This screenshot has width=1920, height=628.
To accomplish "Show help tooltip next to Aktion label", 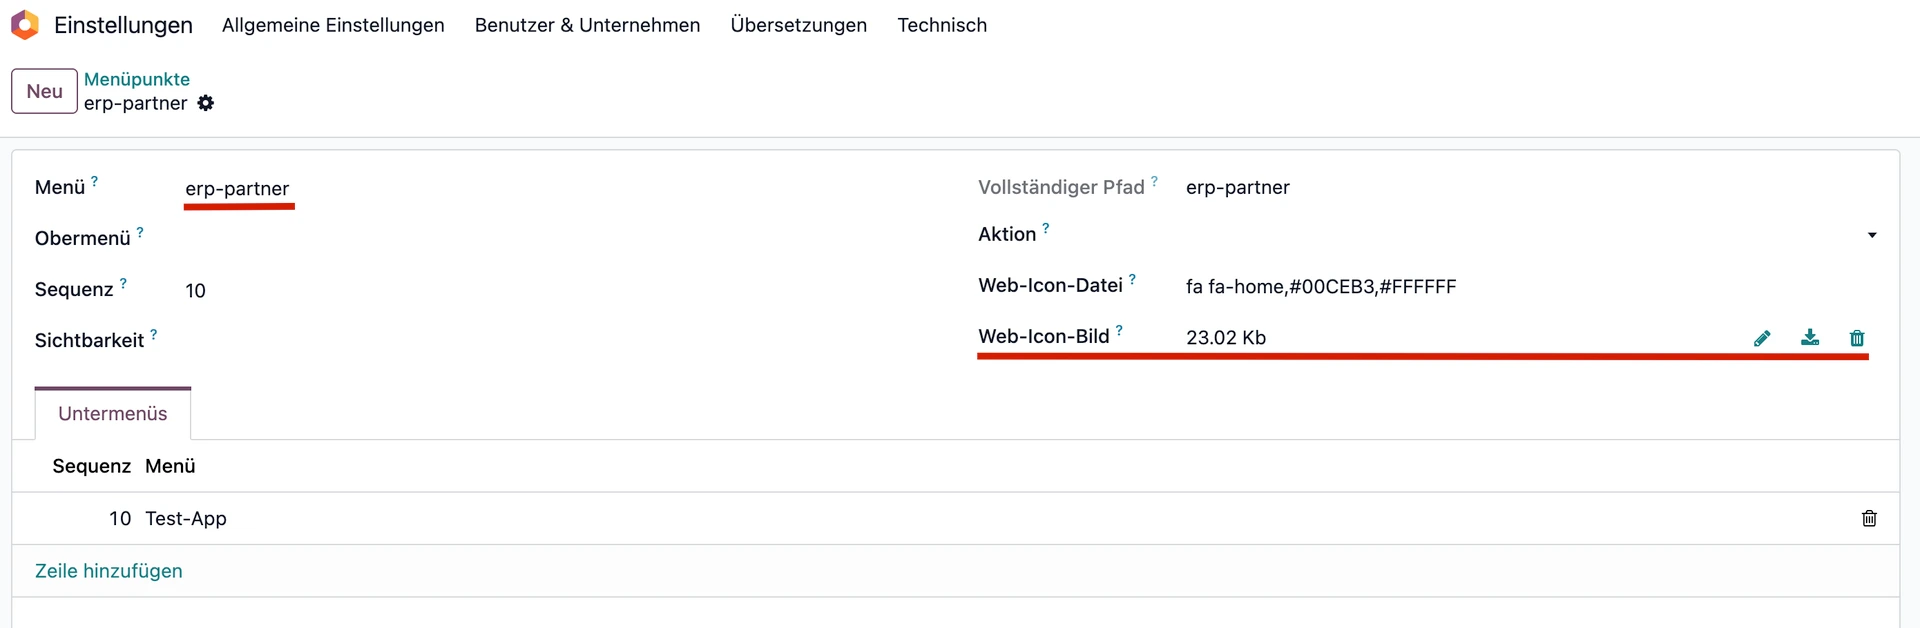I will (1046, 229).
